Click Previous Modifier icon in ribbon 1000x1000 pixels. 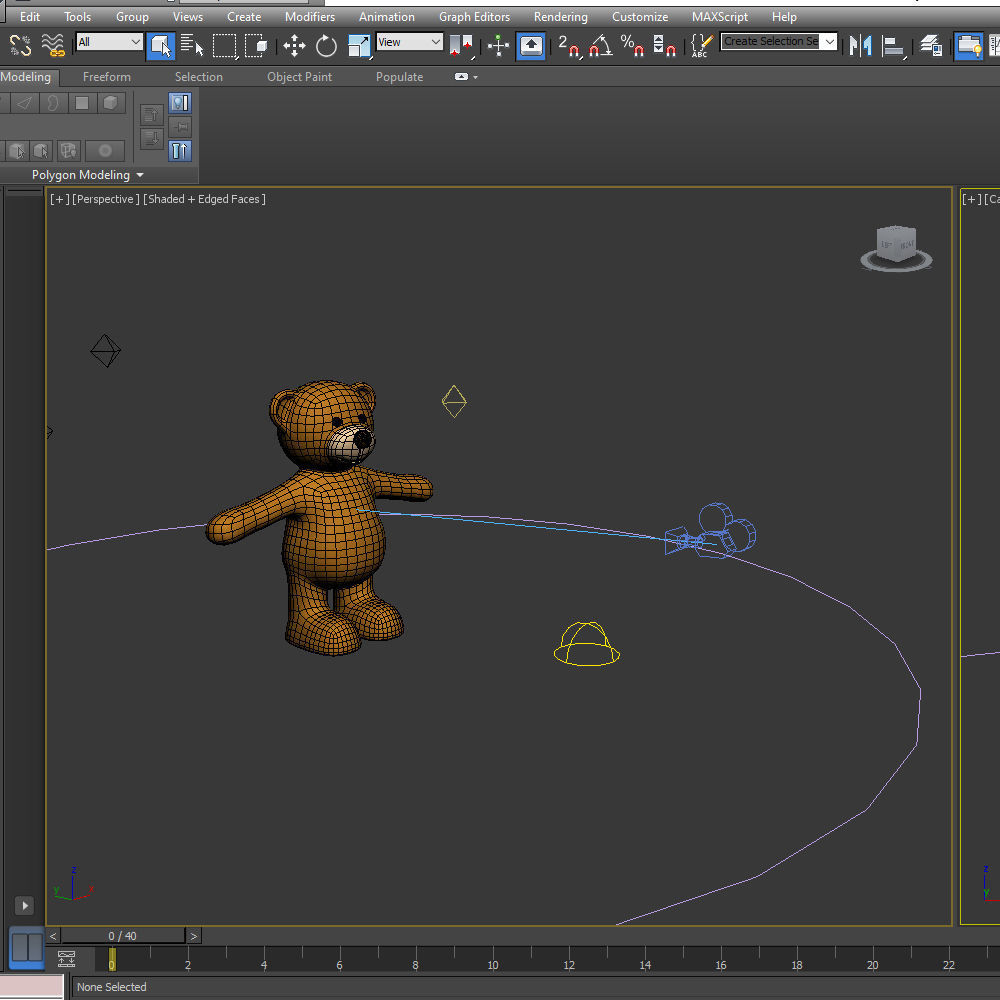pos(152,115)
